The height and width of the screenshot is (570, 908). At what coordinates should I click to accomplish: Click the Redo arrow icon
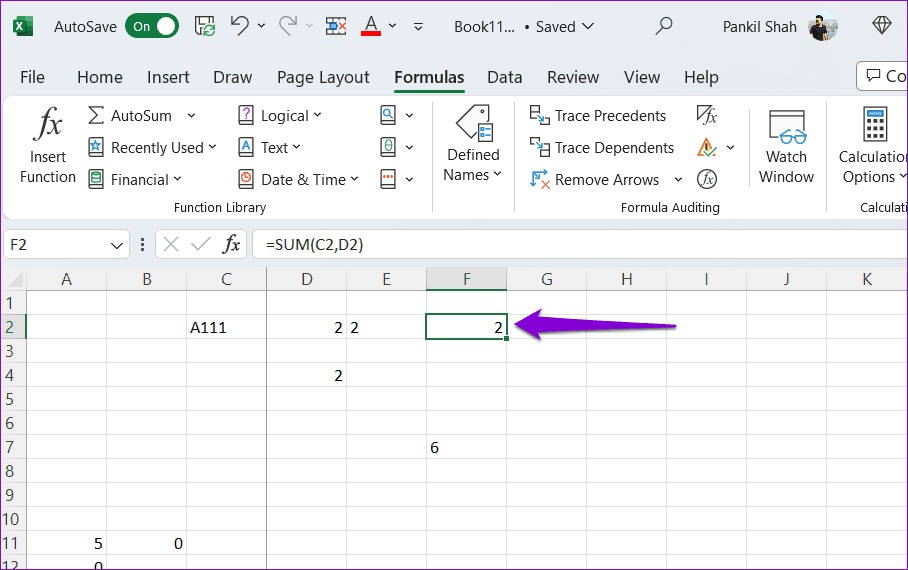click(x=288, y=26)
